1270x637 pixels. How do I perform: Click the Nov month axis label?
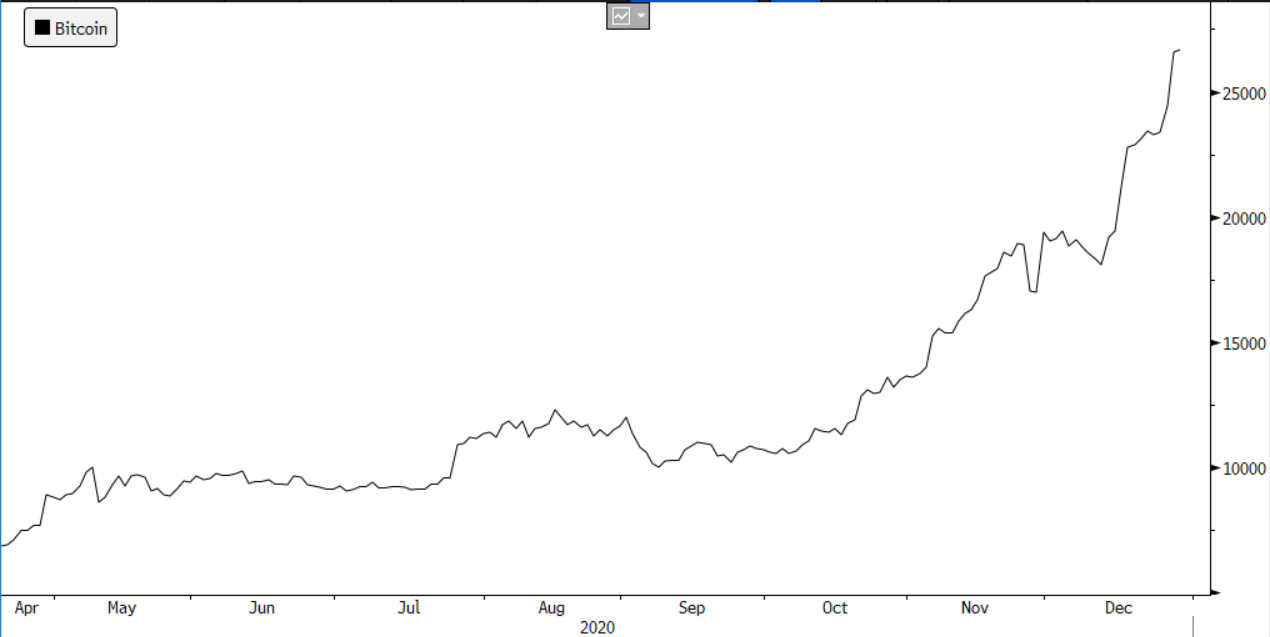click(x=975, y=608)
